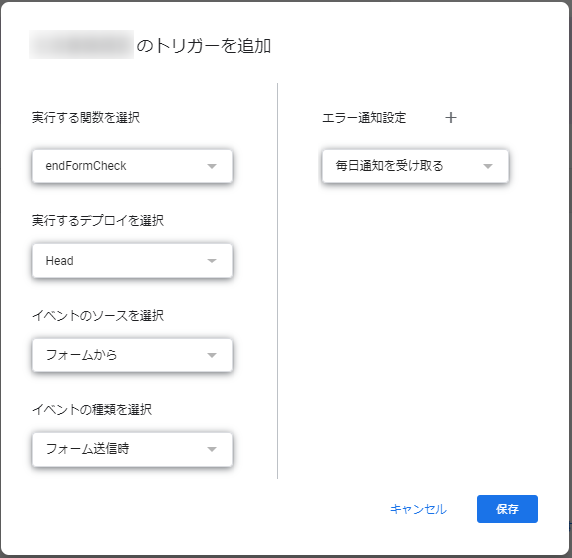Image resolution: width=572 pixels, height=558 pixels.
Task: Click the エラー通知設定 heading
Action: point(364,117)
